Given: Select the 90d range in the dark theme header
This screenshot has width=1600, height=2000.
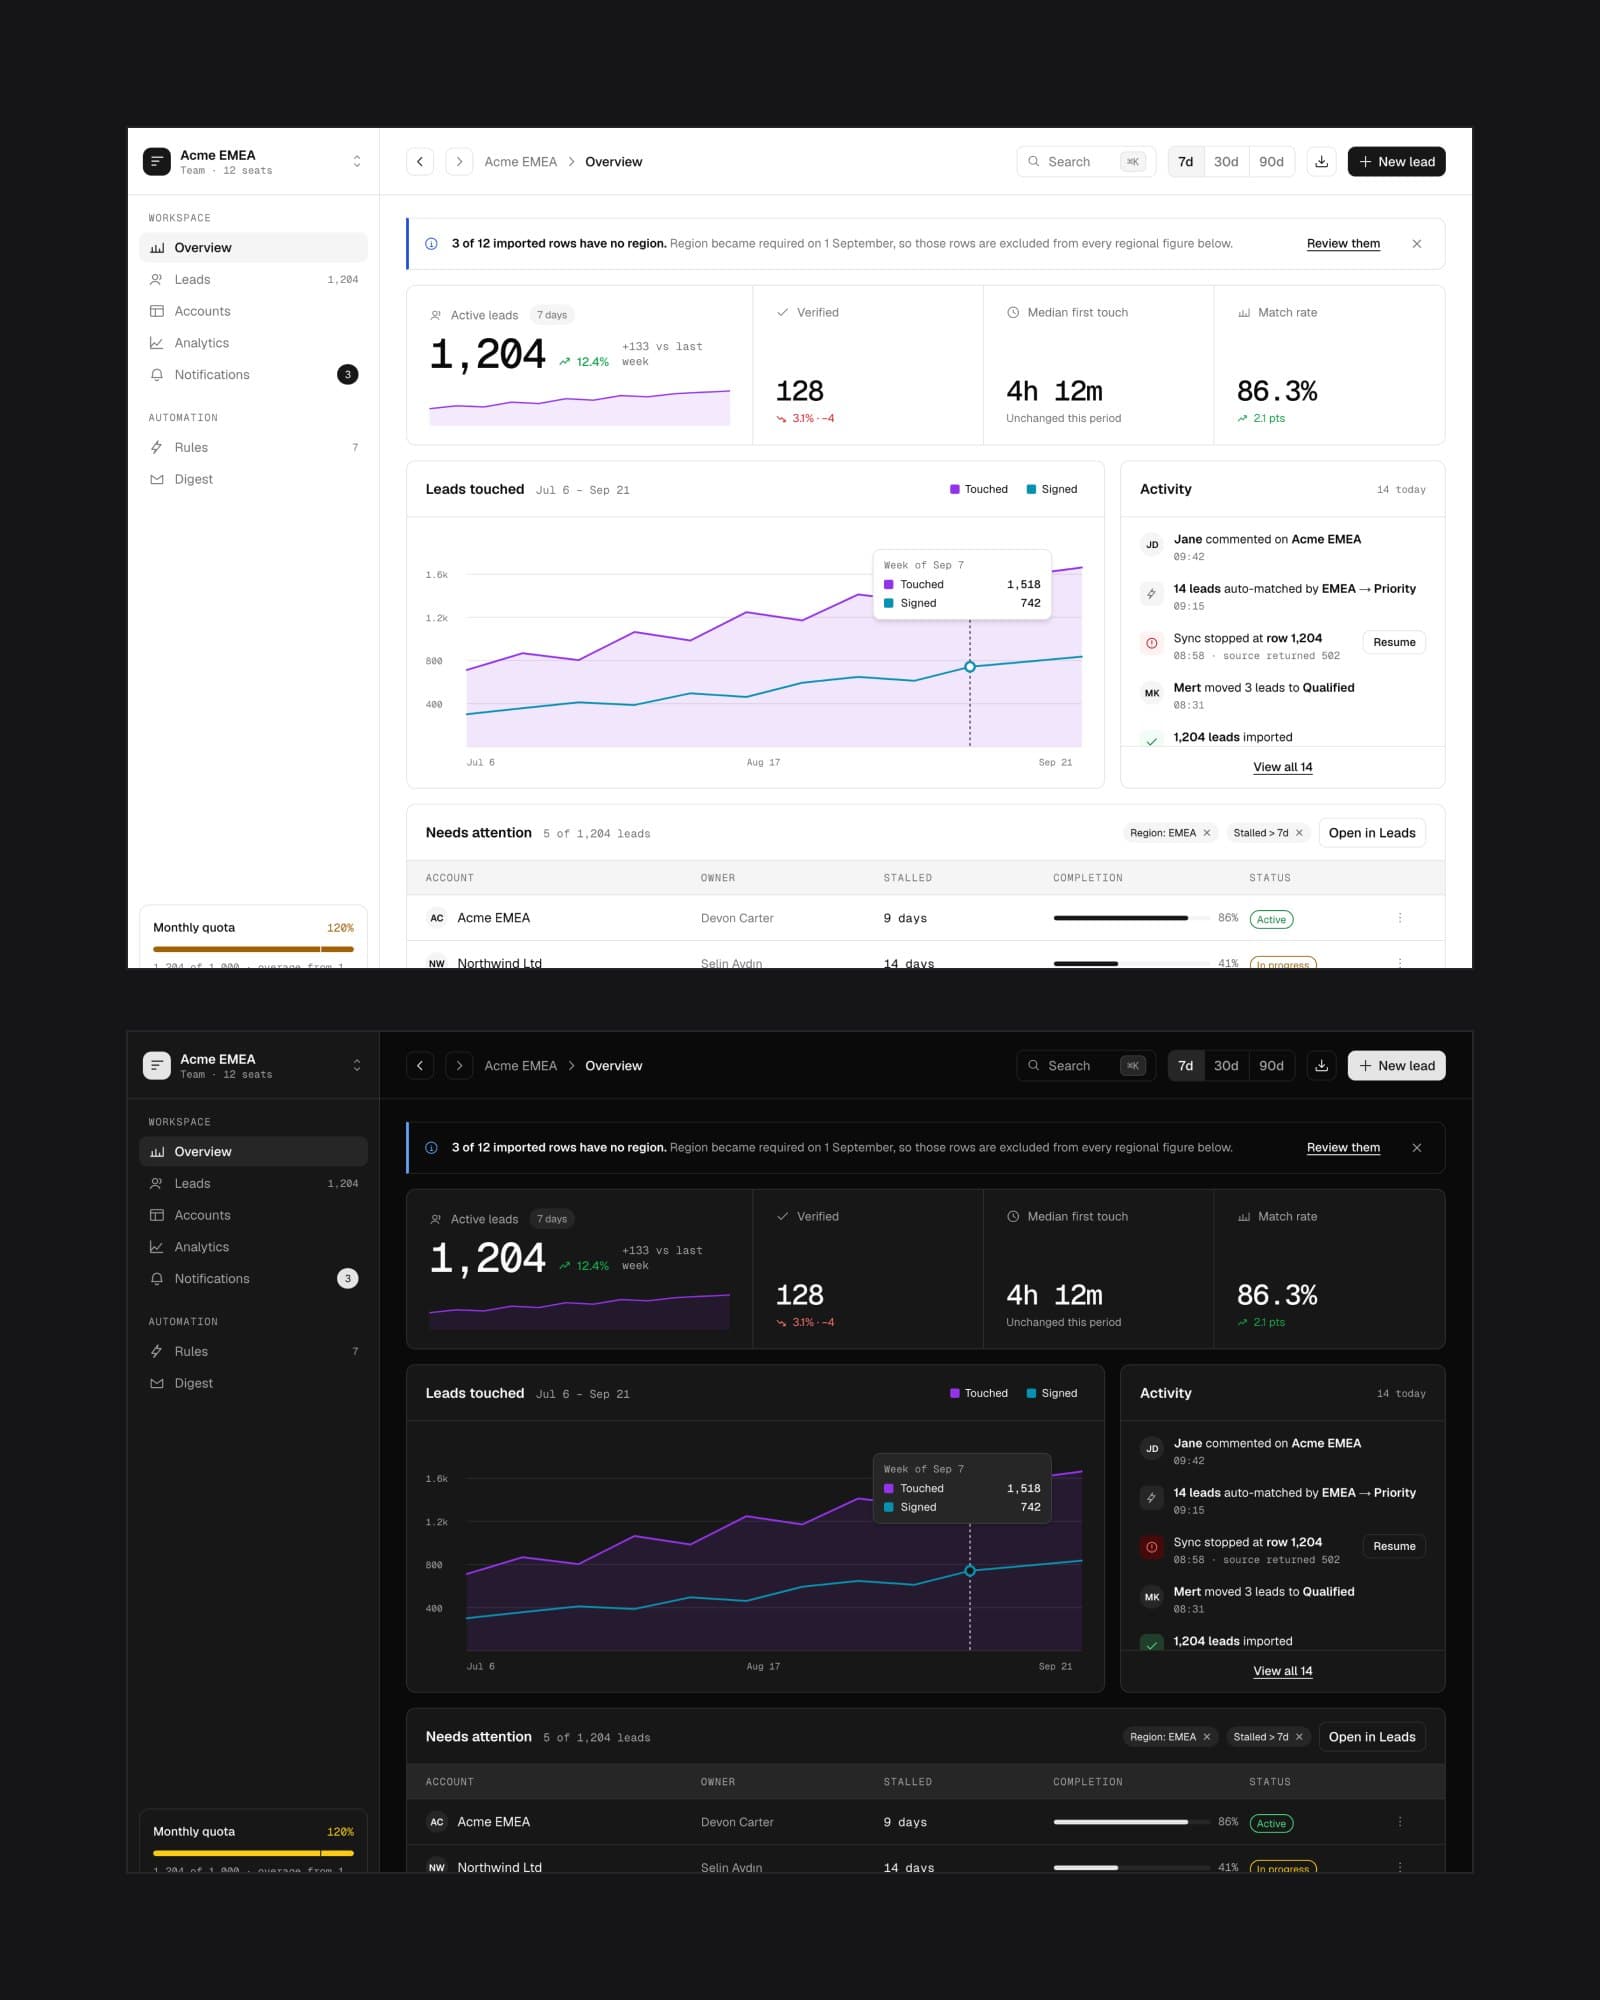Looking at the screenshot, I should pos(1271,1065).
